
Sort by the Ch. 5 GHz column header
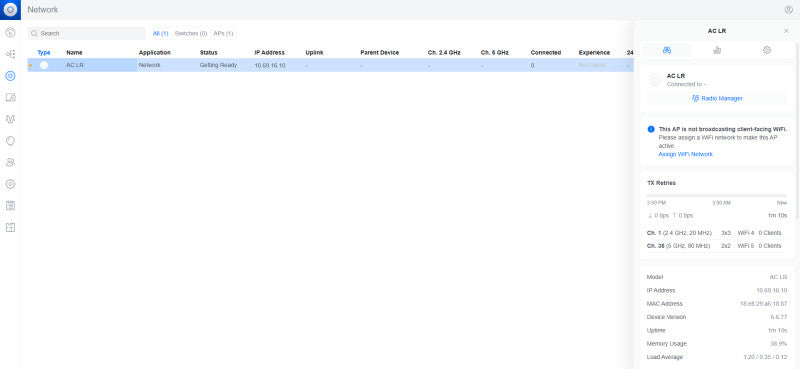coord(494,53)
